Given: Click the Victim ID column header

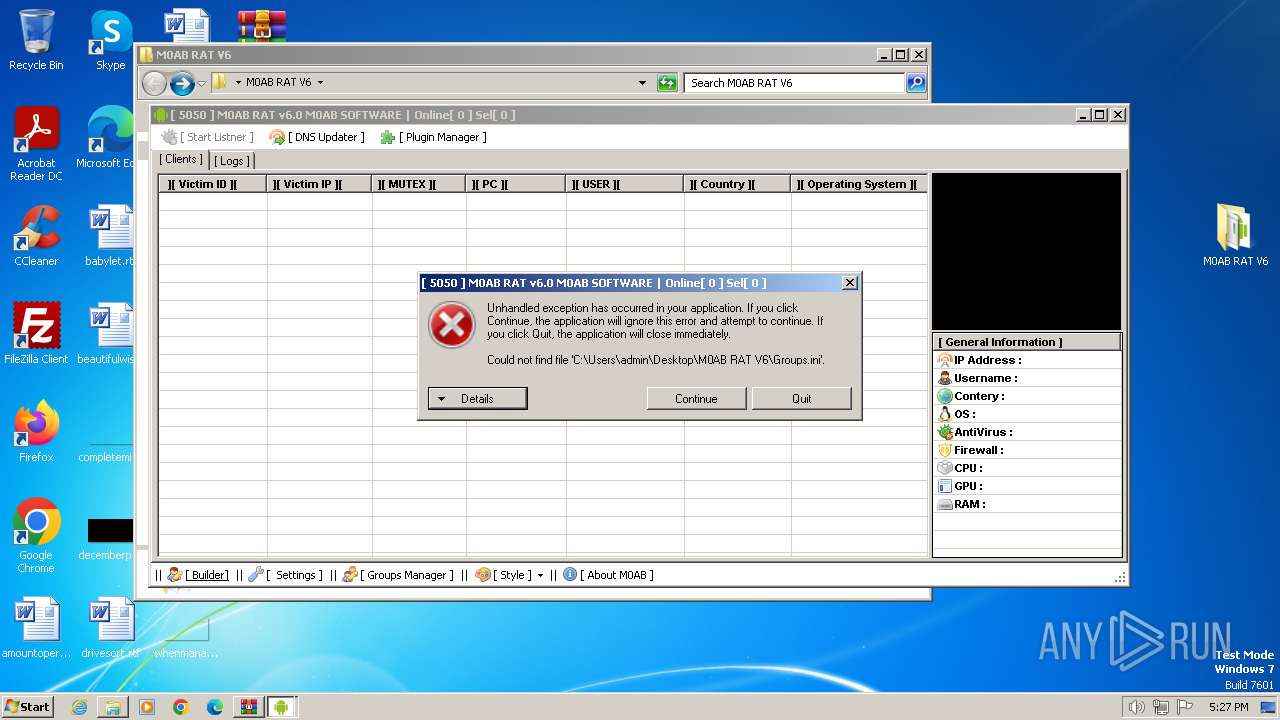Looking at the screenshot, I should click(212, 184).
